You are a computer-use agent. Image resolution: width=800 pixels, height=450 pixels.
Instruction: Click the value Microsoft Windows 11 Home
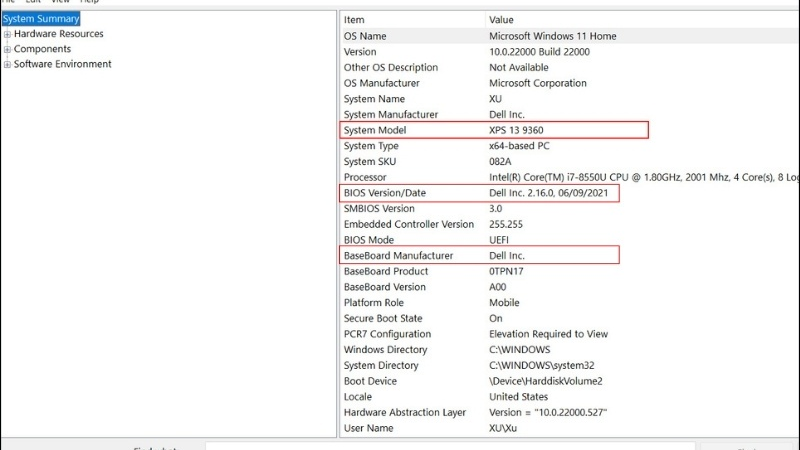coord(553,36)
